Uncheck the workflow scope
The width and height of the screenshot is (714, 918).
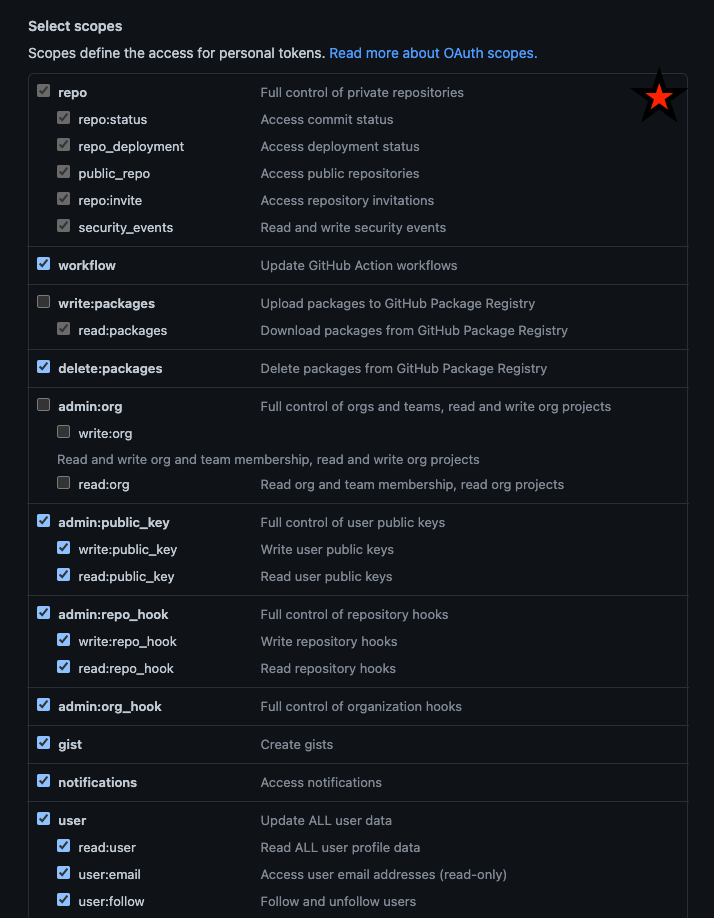(x=43, y=263)
